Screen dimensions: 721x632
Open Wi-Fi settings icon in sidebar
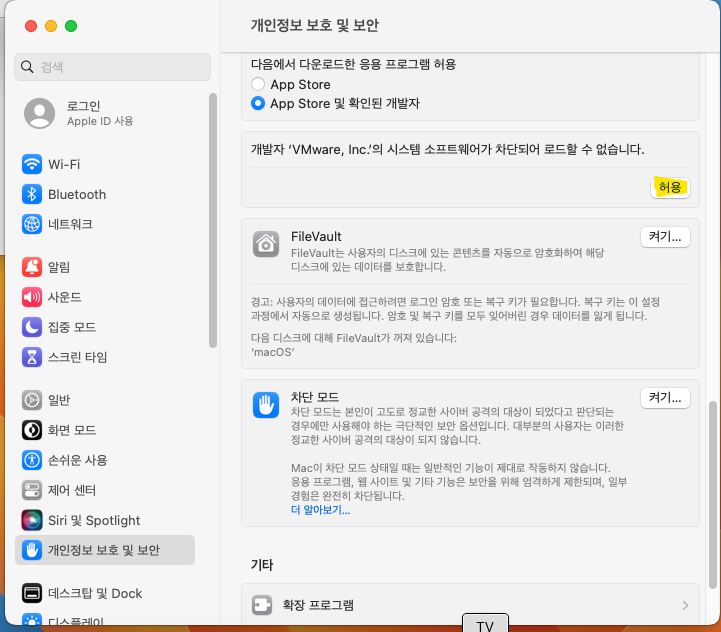pyautogui.click(x=32, y=164)
